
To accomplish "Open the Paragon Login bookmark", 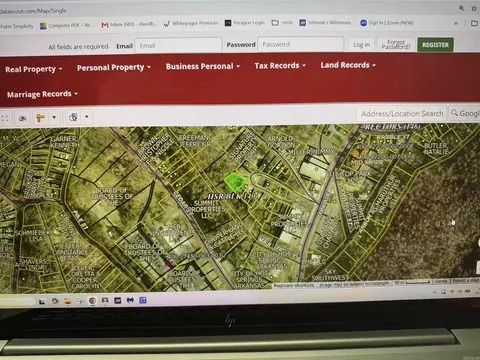I will pos(245,23).
